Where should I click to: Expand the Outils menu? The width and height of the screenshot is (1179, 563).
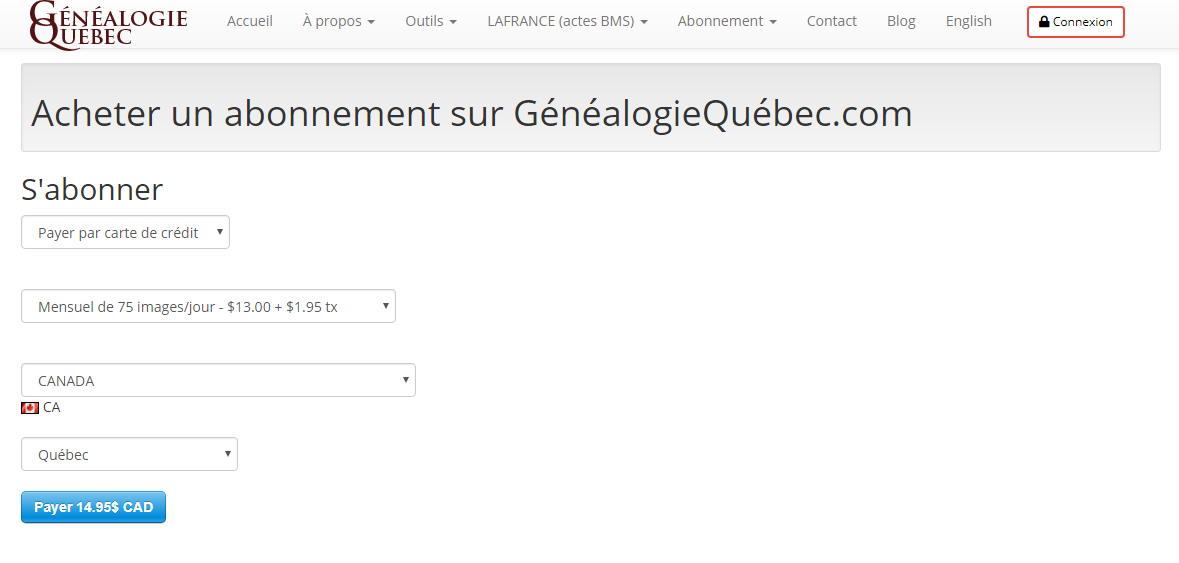431,21
